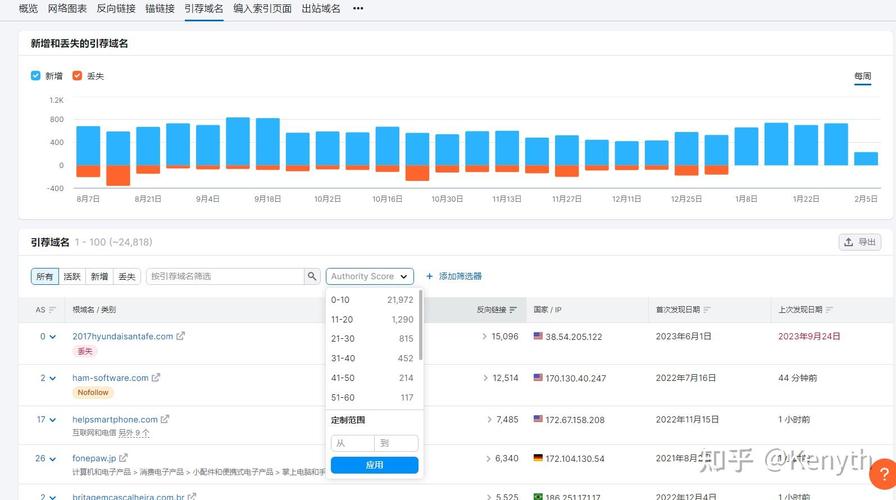Screen dimensions: 896x500
Task: Apply the custom range with 应用
Action: (x=374, y=465)
